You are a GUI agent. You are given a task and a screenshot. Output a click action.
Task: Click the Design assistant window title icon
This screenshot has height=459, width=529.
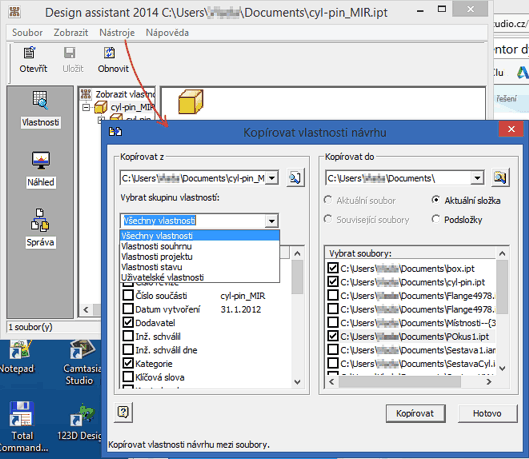(14, 12)
